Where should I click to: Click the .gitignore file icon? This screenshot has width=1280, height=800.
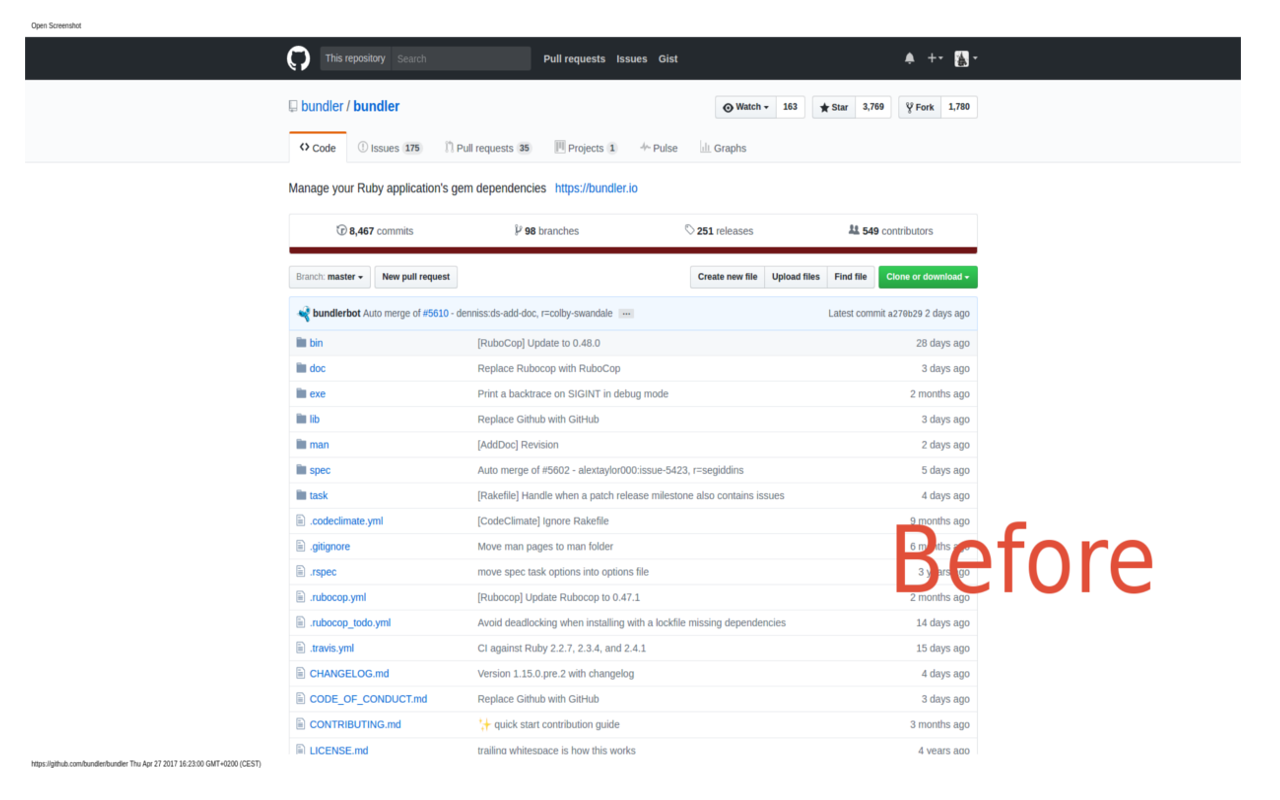coord(300,547)
